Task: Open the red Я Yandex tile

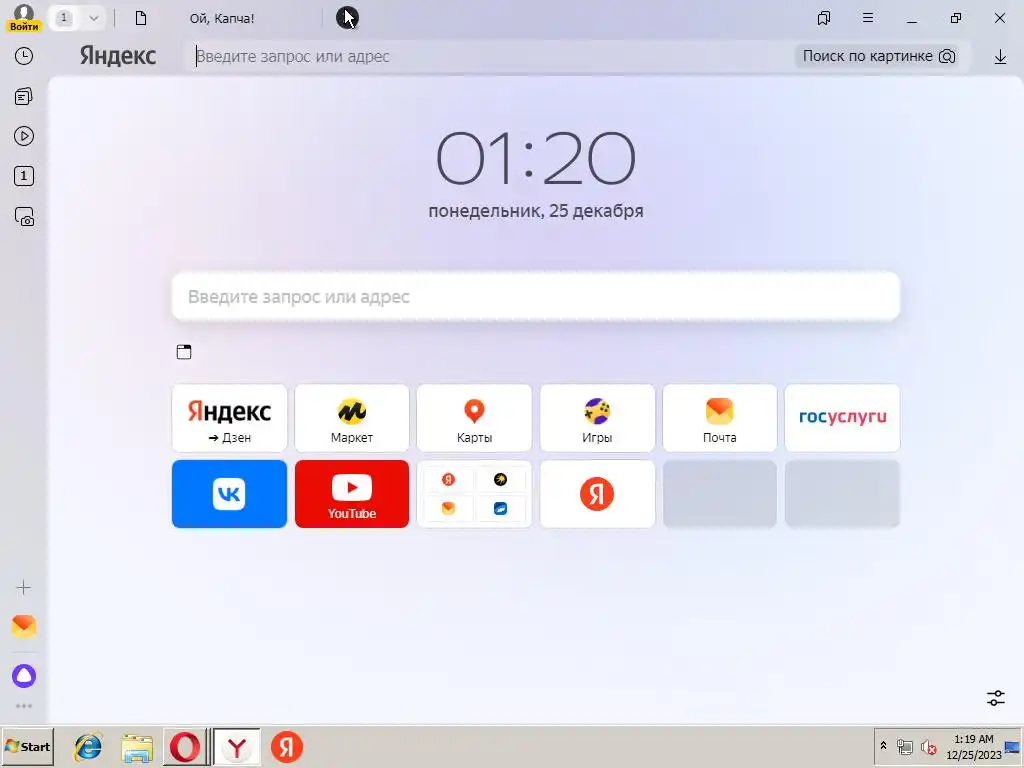Action: [597, 494]
